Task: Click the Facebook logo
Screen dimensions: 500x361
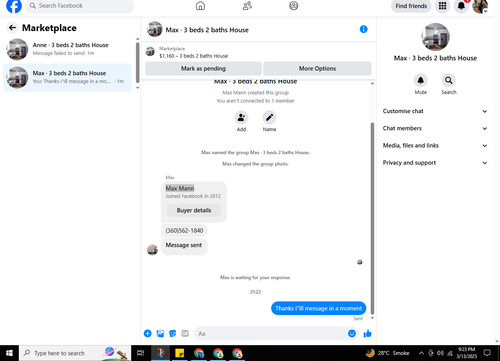Action: pos(14,6)
